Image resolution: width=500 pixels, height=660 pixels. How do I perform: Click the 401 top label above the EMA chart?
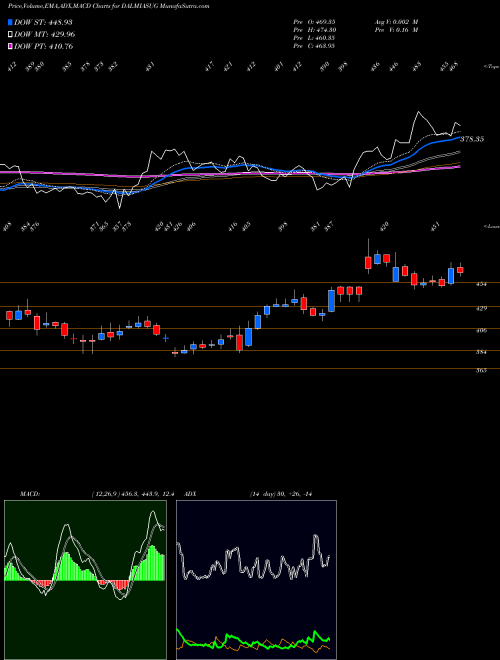279,67
